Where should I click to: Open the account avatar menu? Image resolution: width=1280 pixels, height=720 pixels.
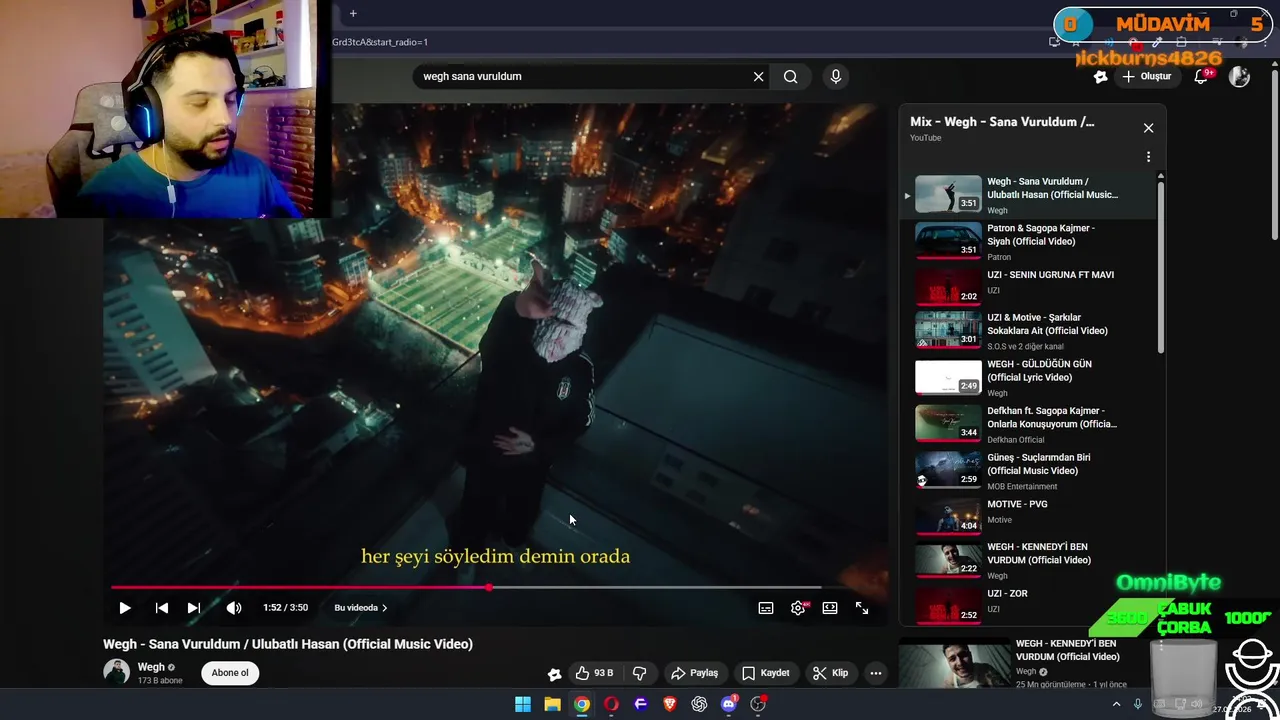tap(1239, 76)
